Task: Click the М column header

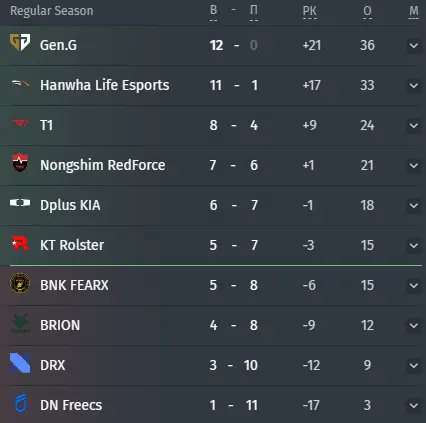Action: 414,11
